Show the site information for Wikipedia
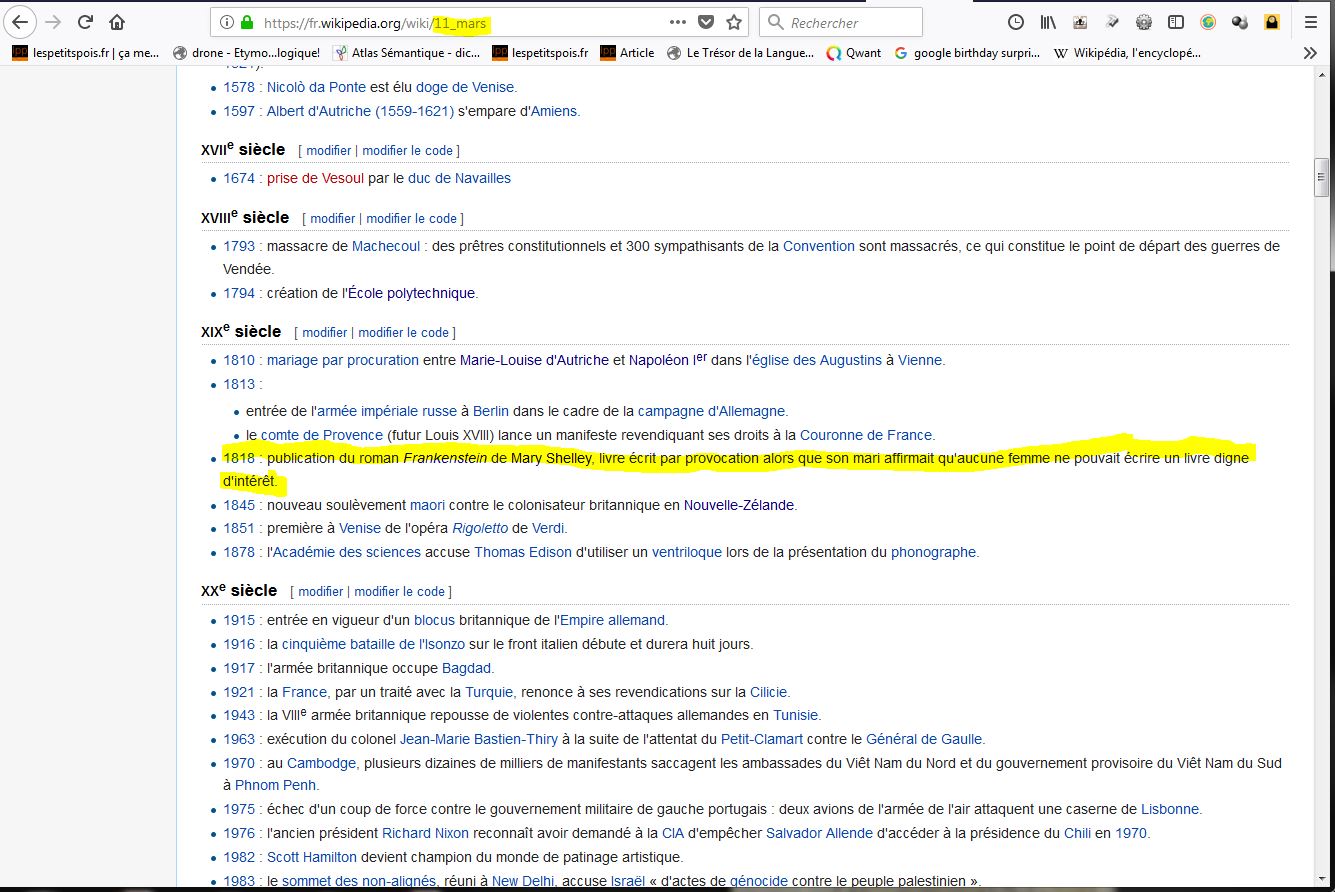Image resolution: width=1335 pixels, height=892 pixels. click(x=226, y=22)
